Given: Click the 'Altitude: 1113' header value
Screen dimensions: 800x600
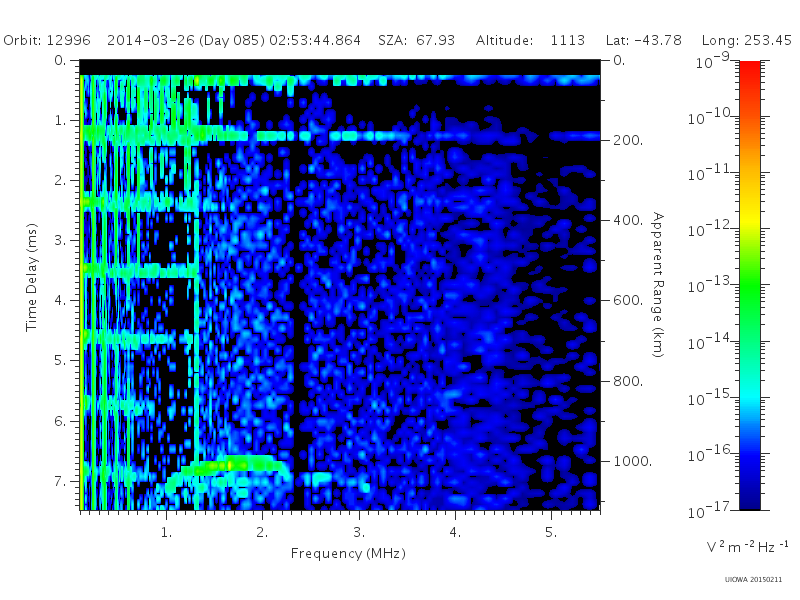Looking at the screenshot, I should tap(530, 40).
